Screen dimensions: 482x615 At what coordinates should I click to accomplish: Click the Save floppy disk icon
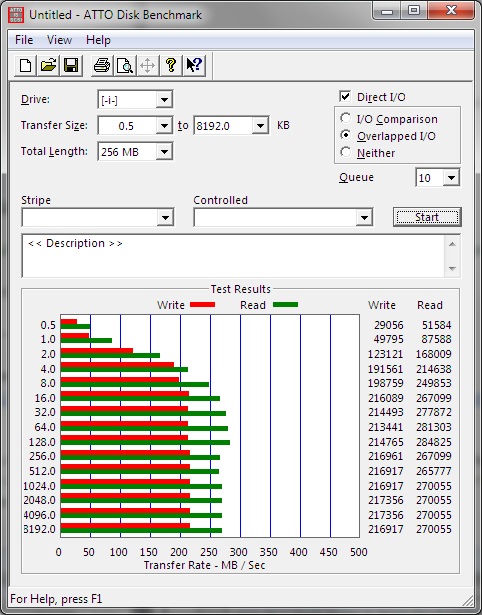tap(71, 65)
